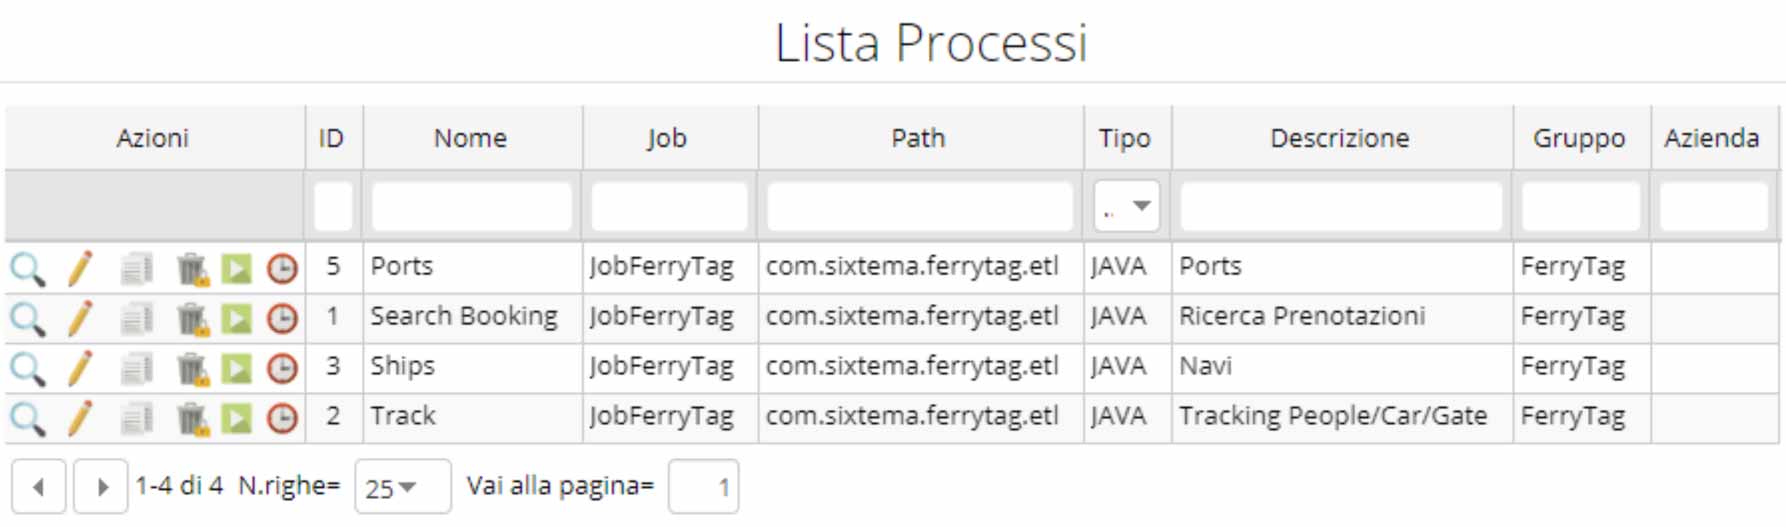Edit Search Booking with pencil icon
Image resolution: width=1786 pixels, height=527 pixels.
(80, 319)
